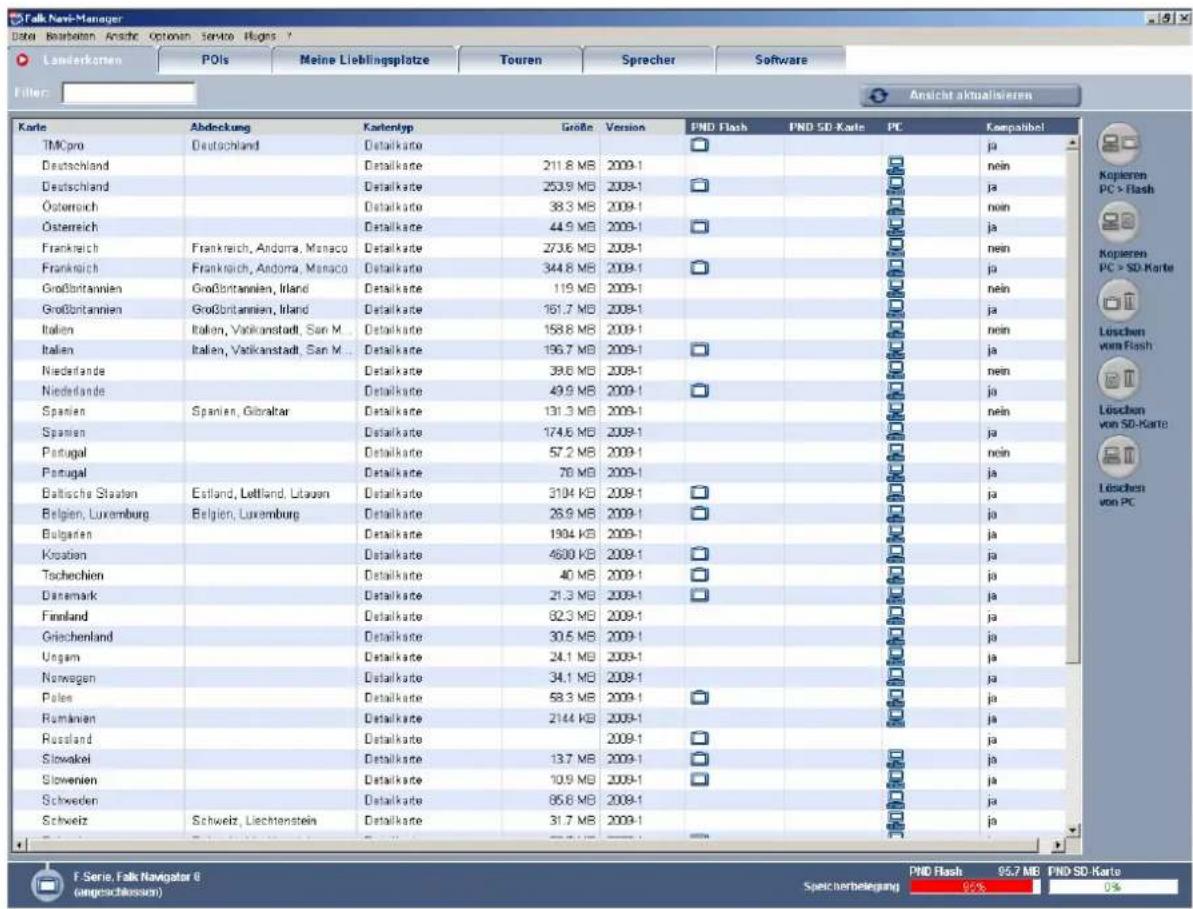Open the Optionen menu
This screenshot has width=1193, height=909.
tap(171, 36)
